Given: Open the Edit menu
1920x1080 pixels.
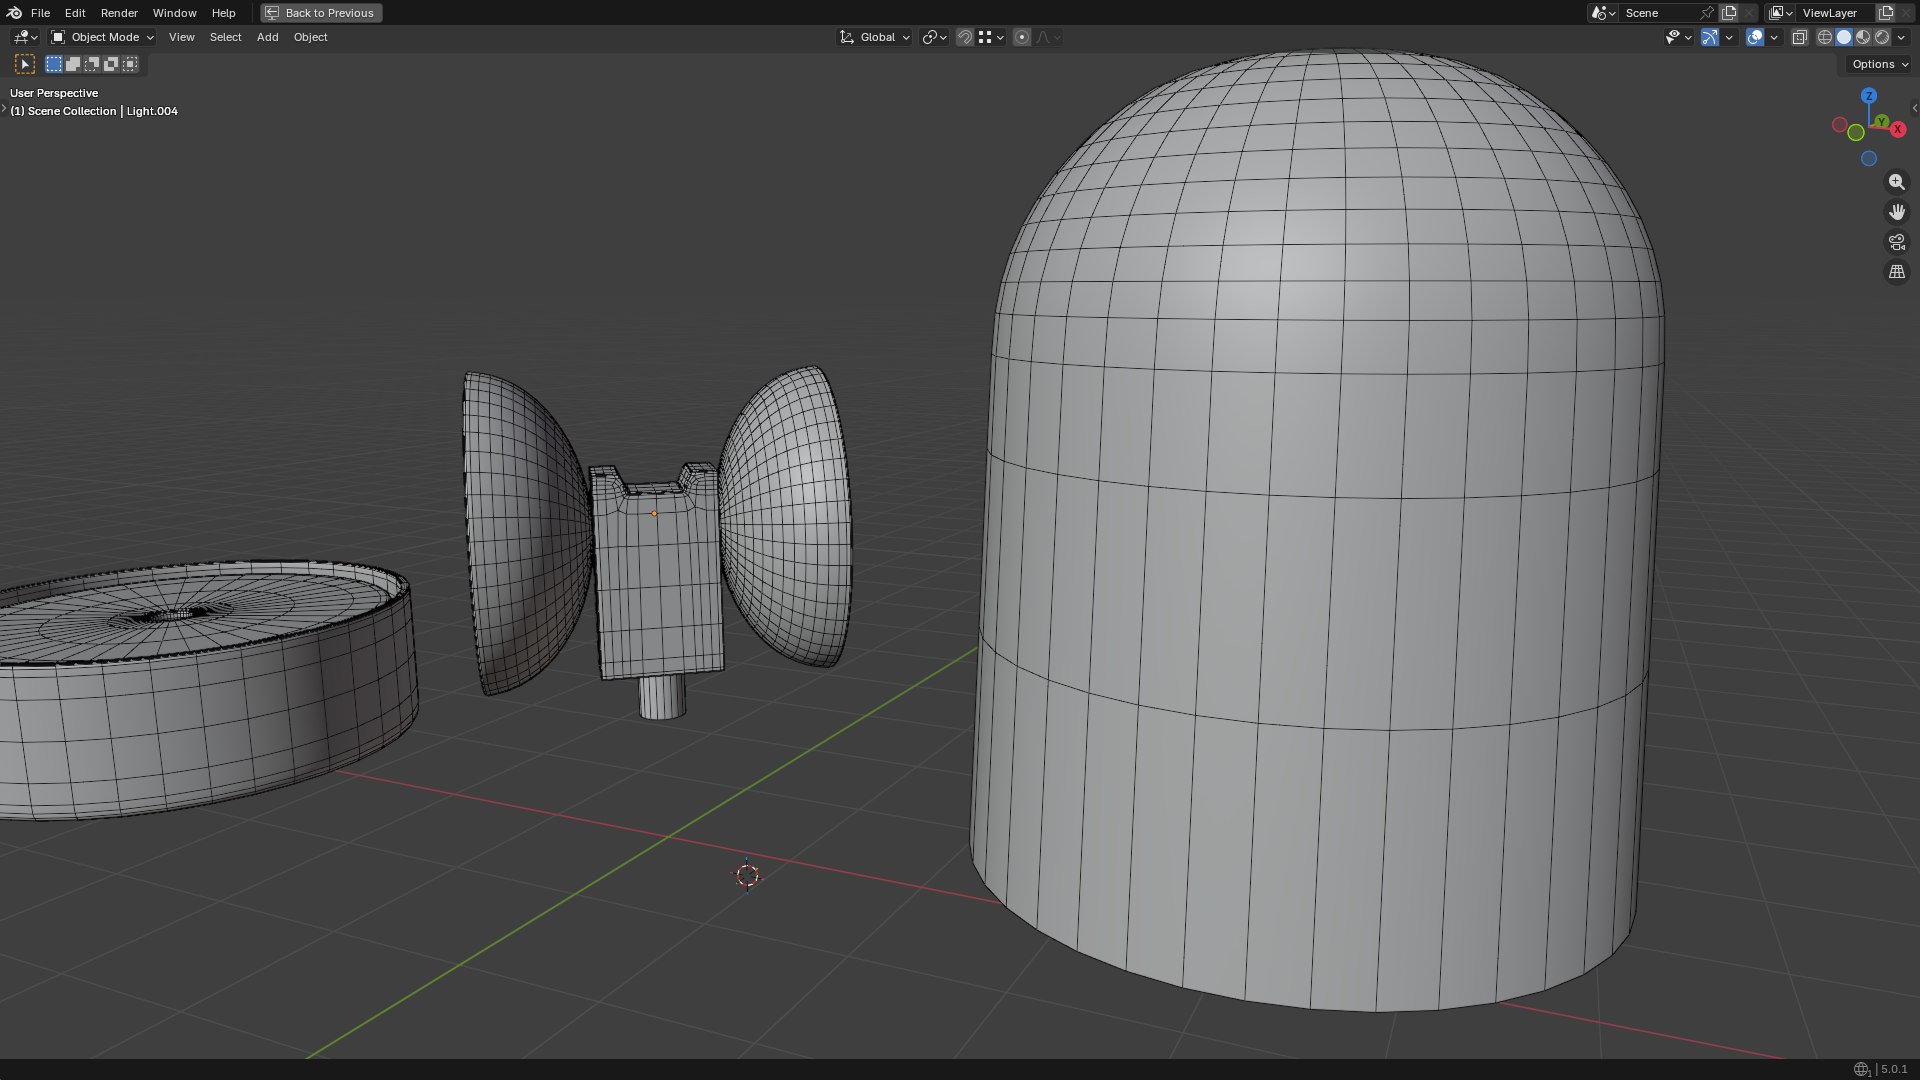Looking at the screenshot, I should 75,13.
